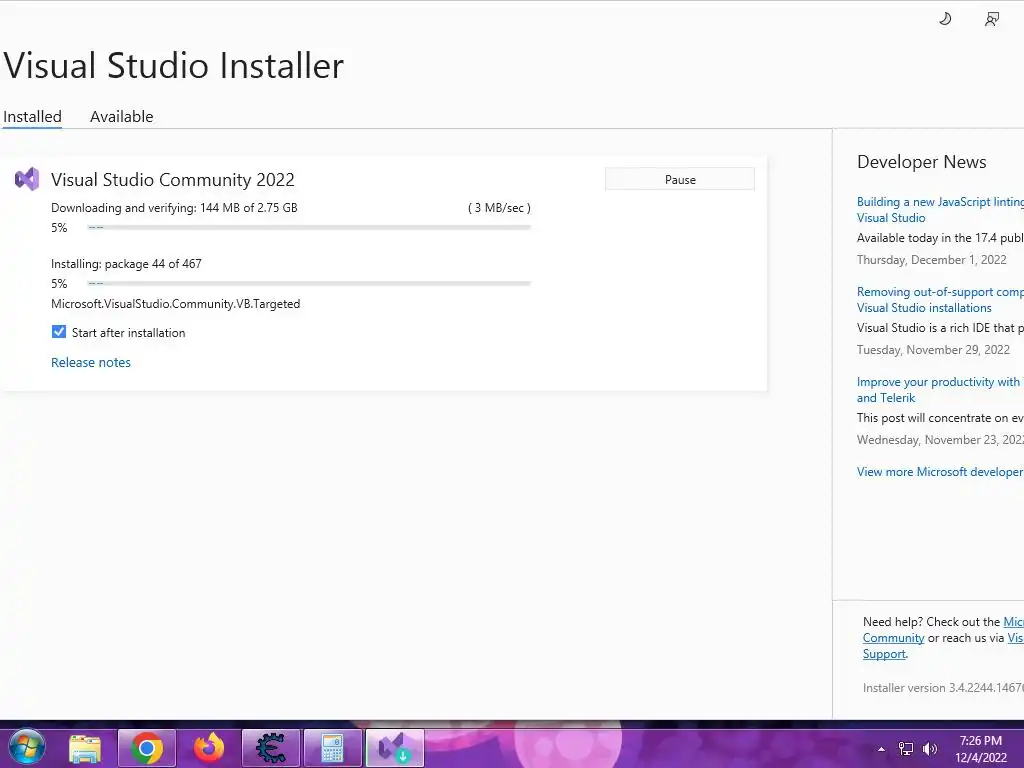The image size is (1024, 768).
Task: Open Removing out-of-support components article
Action: coord(940,300)
